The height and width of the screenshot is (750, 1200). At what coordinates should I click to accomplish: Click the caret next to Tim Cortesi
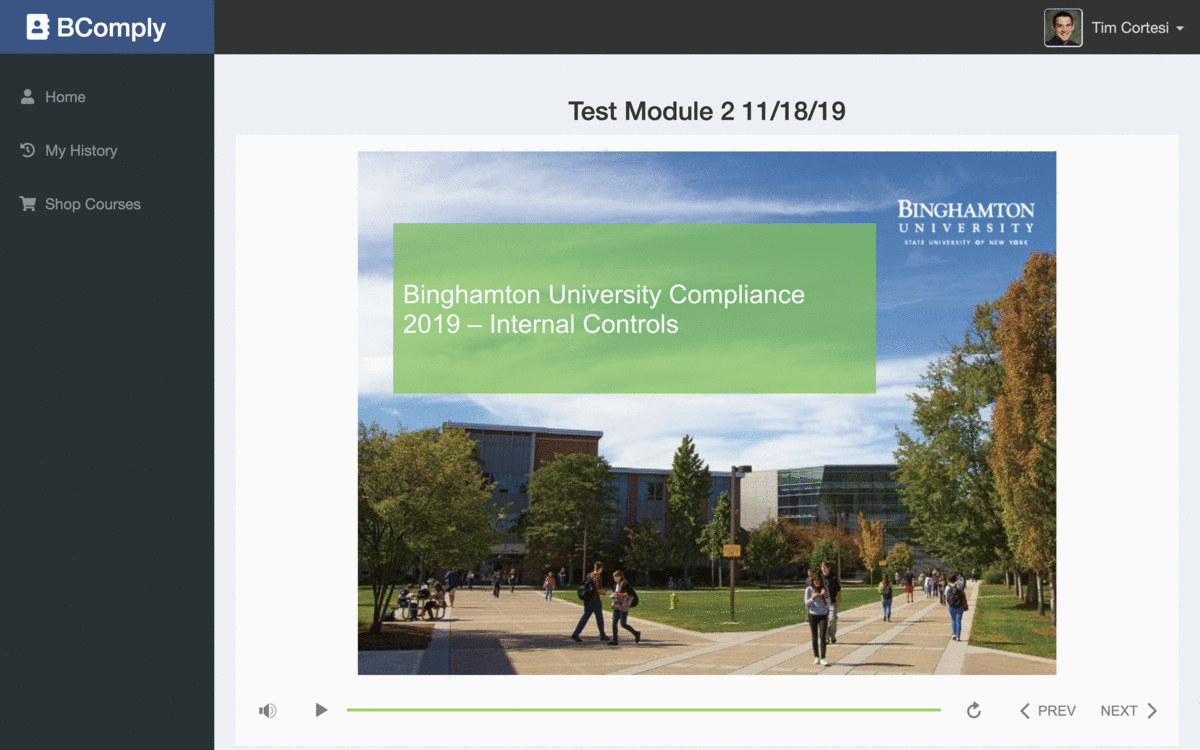pos(1180,29)
